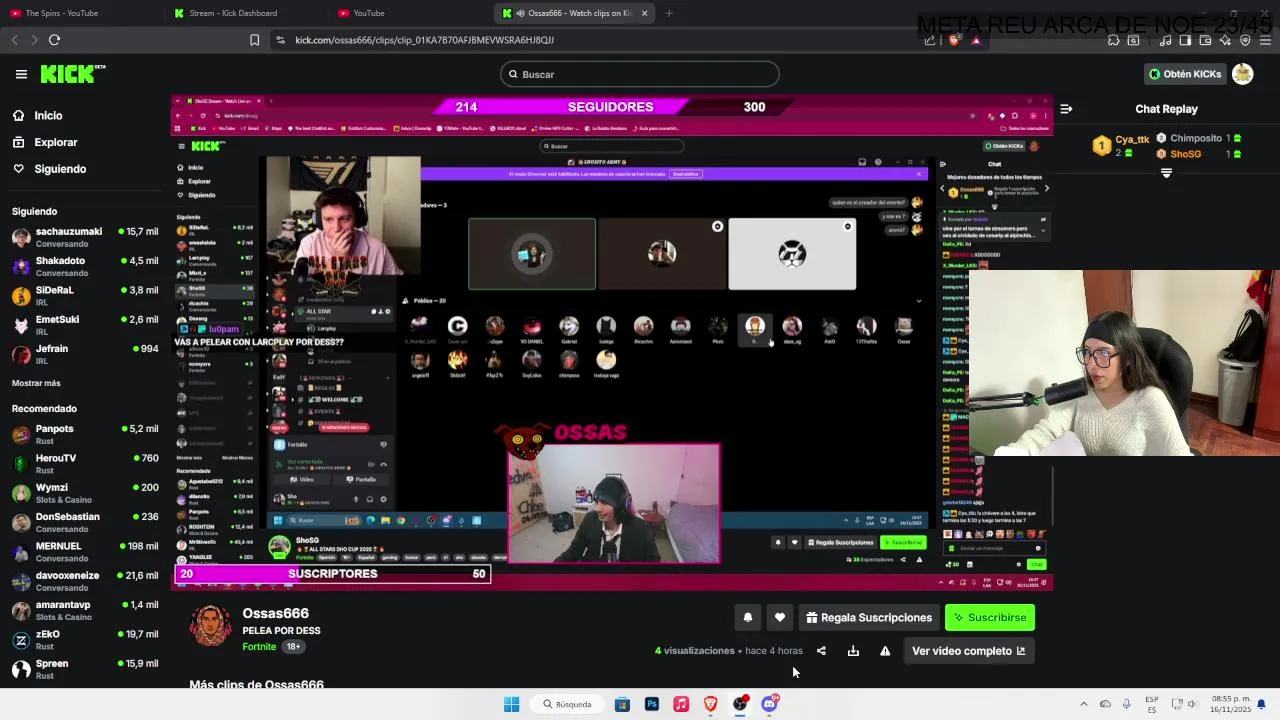1280x720 pixels.
Task: Report this clip with the warning icon
Action: [x=885, y=651]
